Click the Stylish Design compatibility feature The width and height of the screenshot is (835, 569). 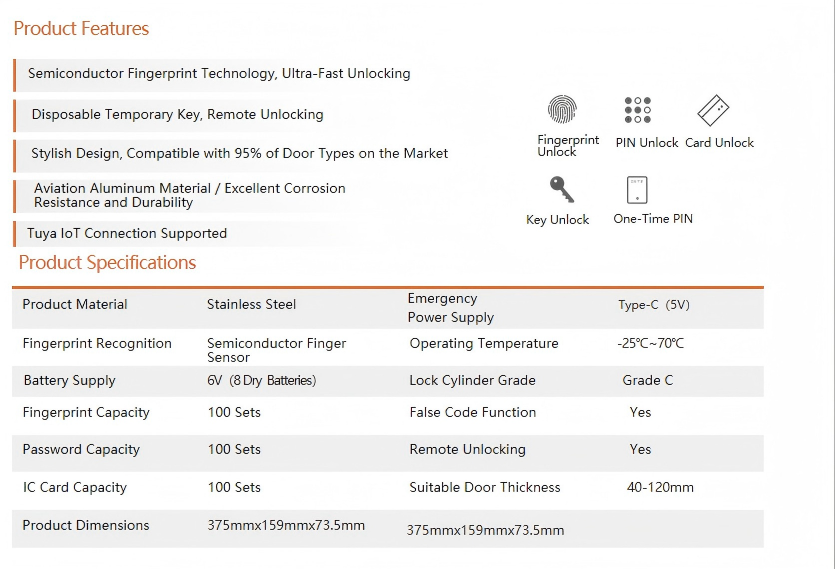point(239,154)
